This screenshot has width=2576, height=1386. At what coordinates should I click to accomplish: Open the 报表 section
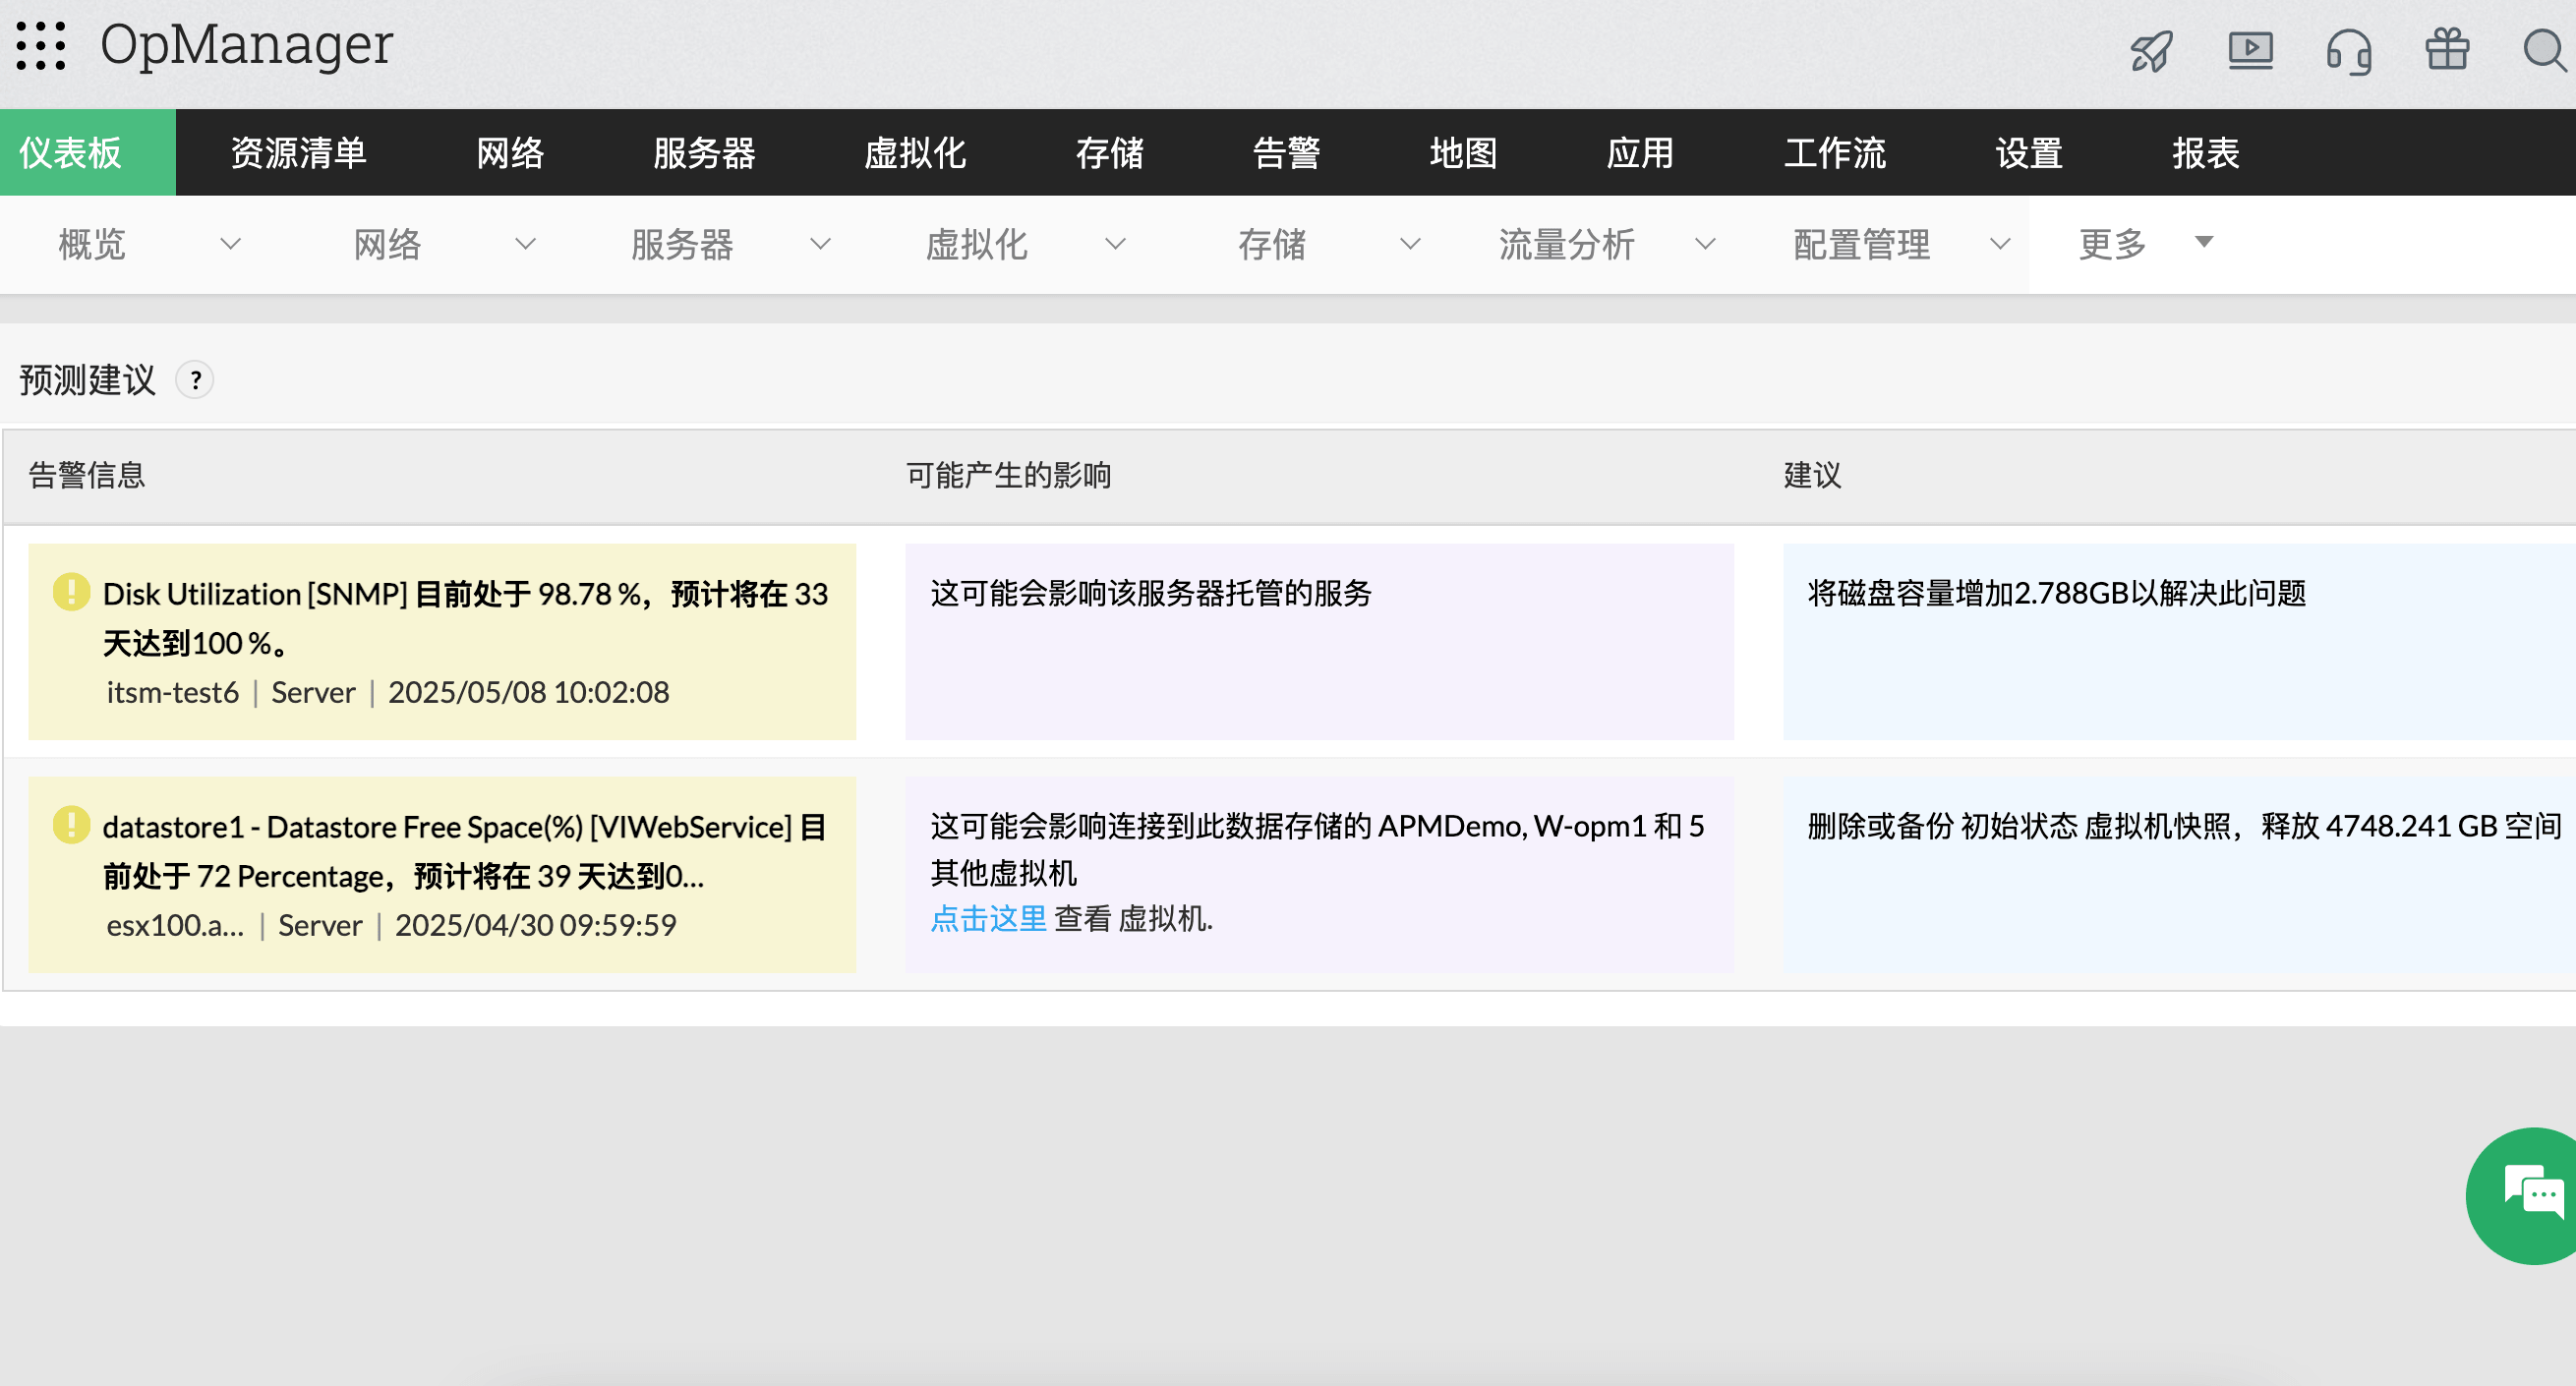(x=2206, y=152)
